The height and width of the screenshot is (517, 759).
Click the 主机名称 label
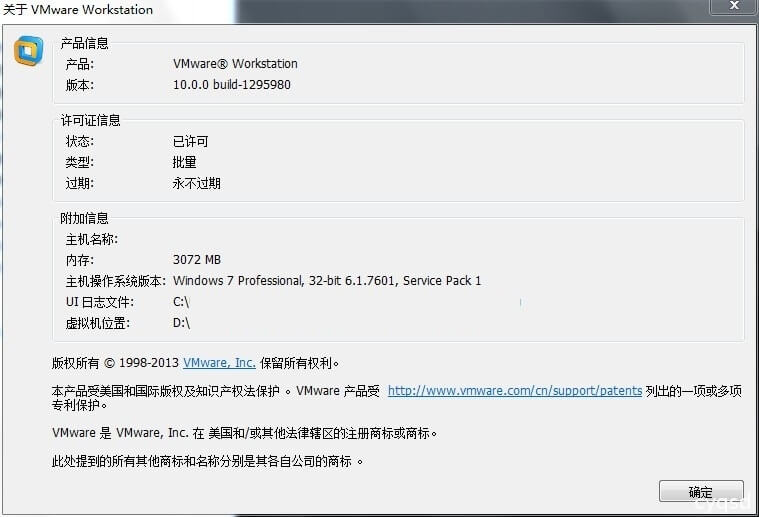point(92,239)
